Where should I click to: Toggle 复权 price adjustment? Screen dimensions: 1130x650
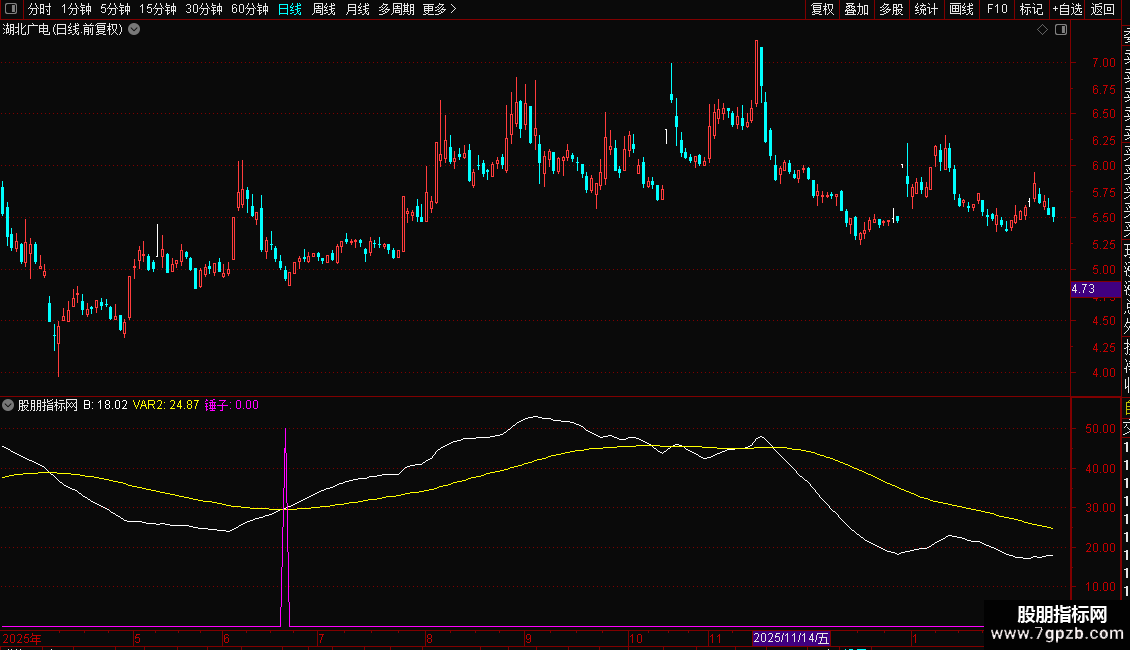pos(822,9)
